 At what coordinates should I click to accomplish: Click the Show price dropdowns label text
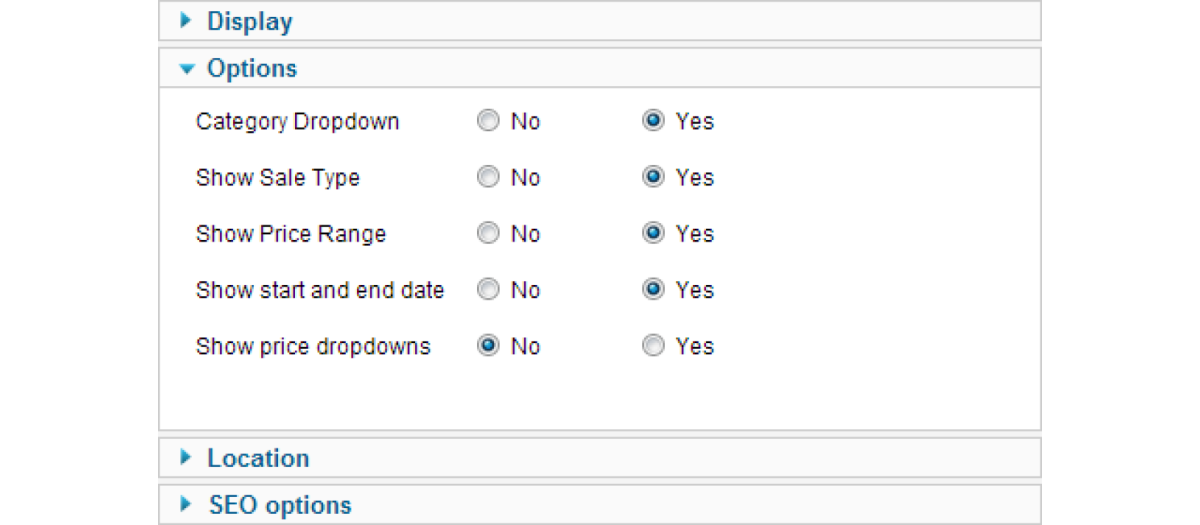click(x=313, y=346)
